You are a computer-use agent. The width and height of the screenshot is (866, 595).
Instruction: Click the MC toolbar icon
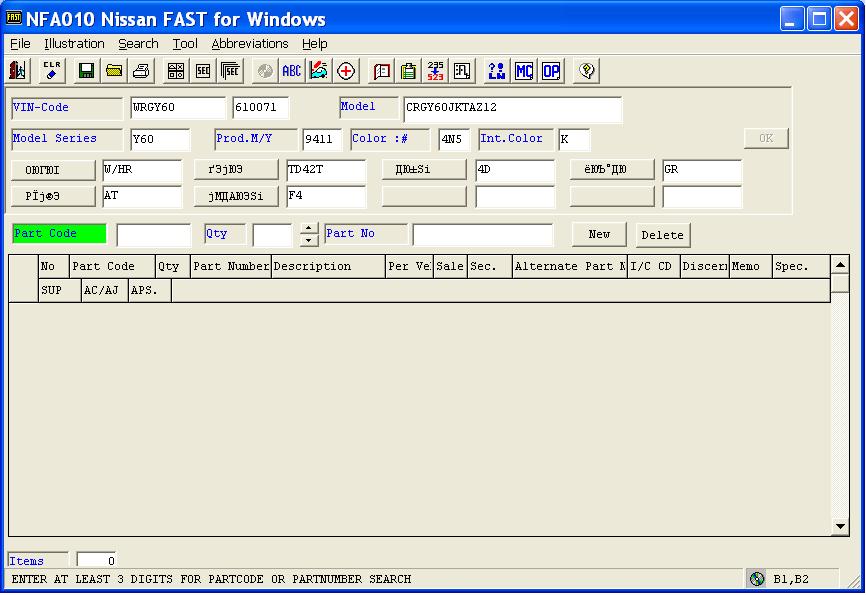pos(524,71)
